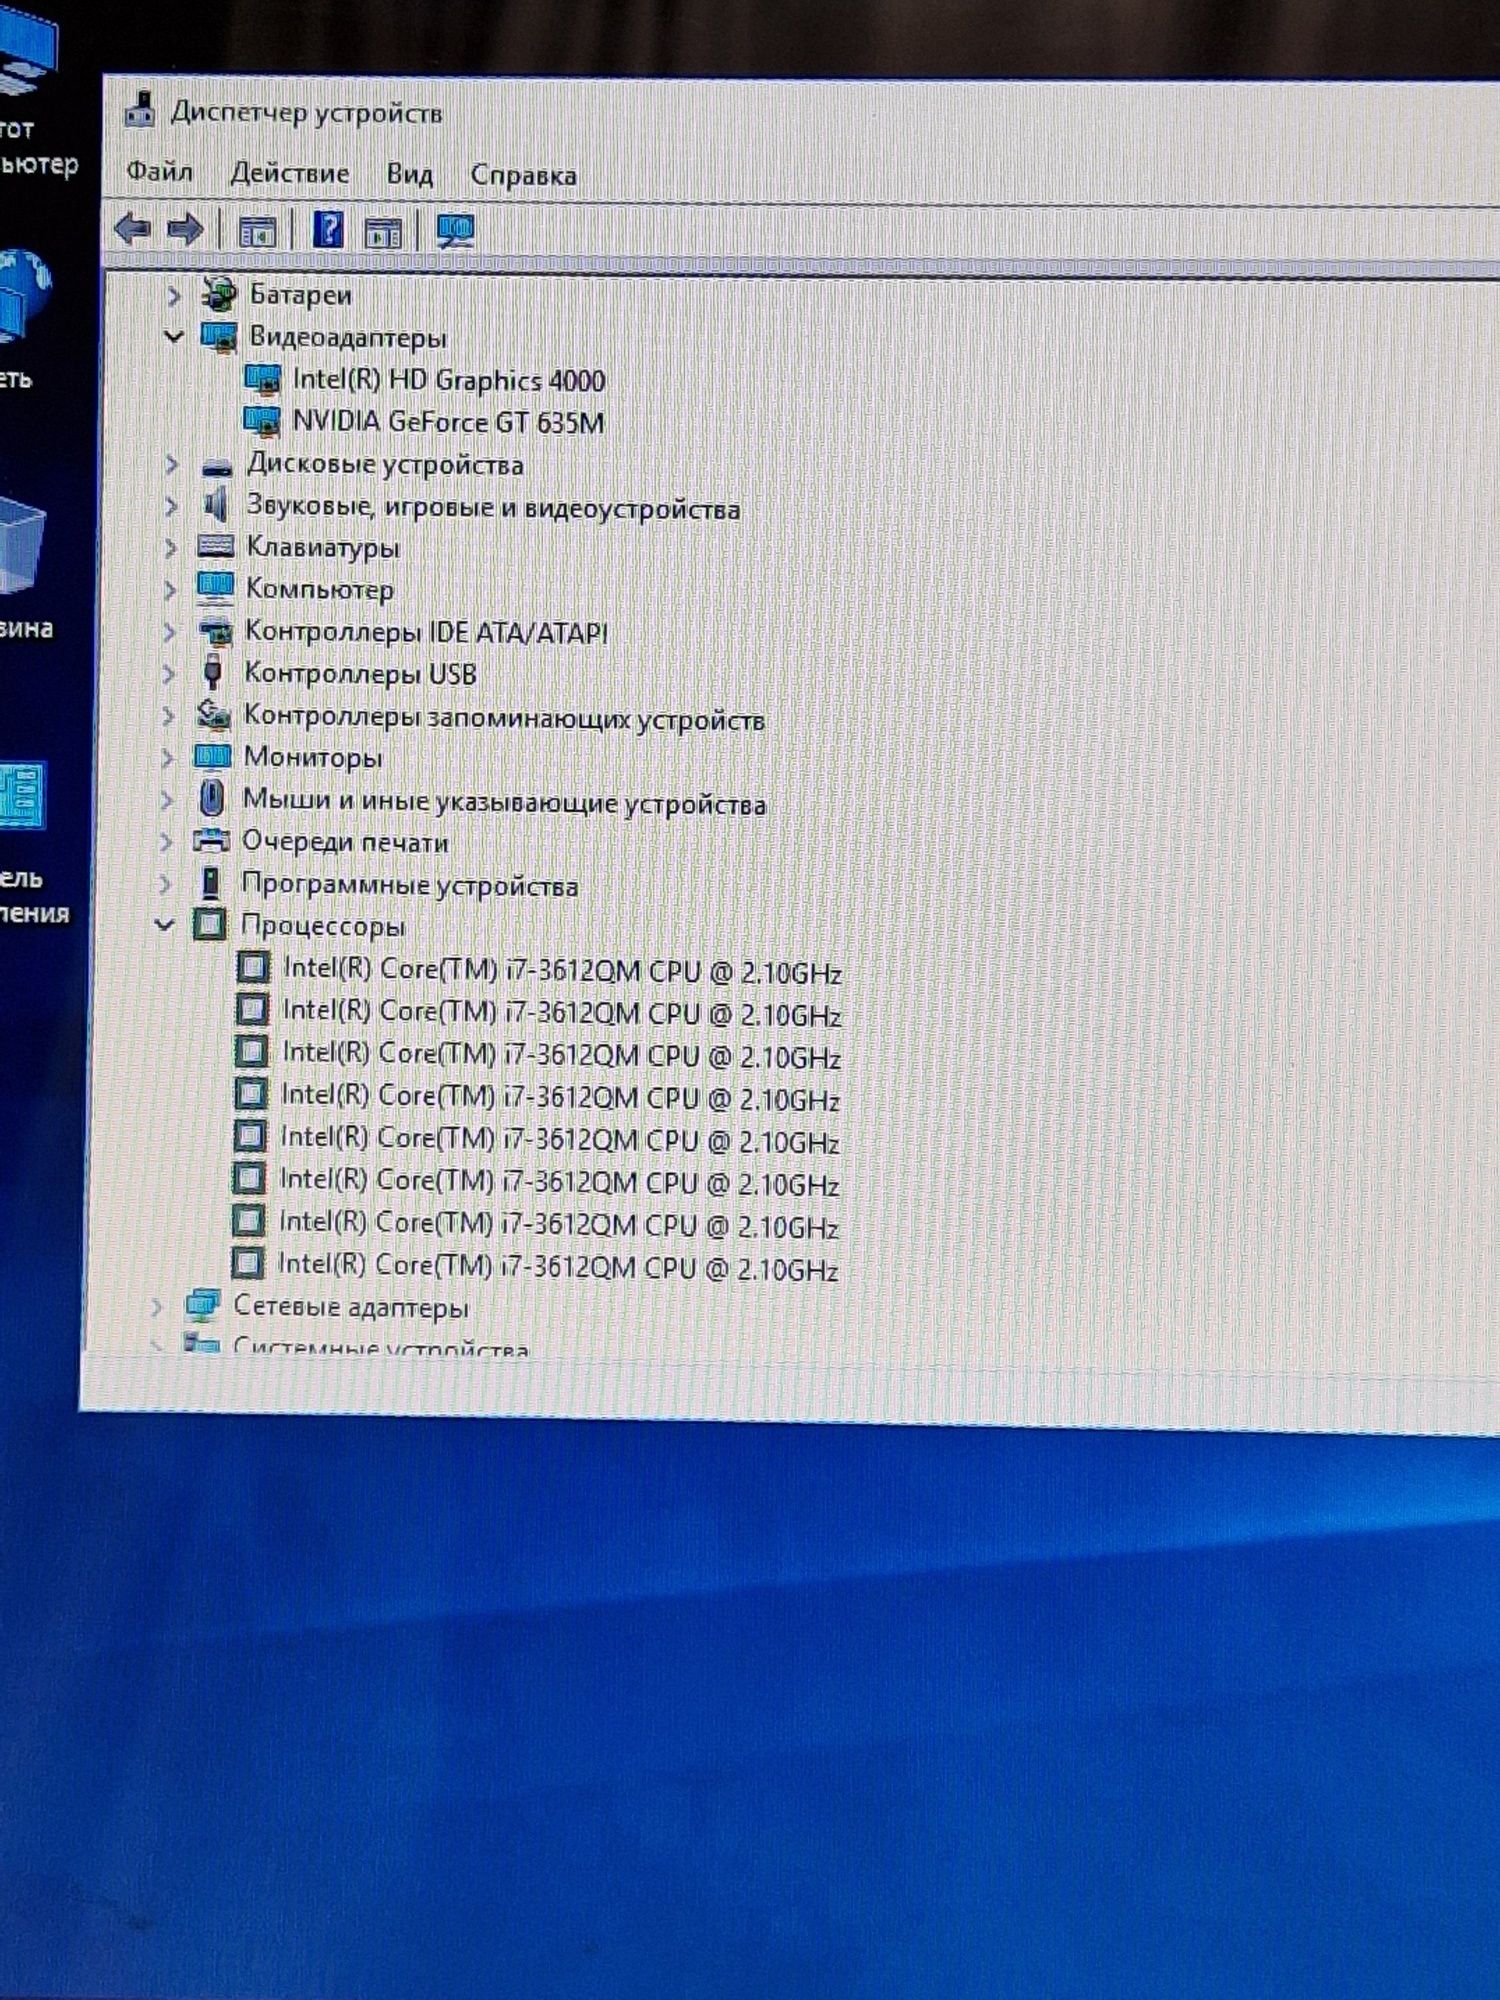1500x2000 pixels.
Task: Click the Диспетчер устройств title bar icon
Action: (140, 110)
